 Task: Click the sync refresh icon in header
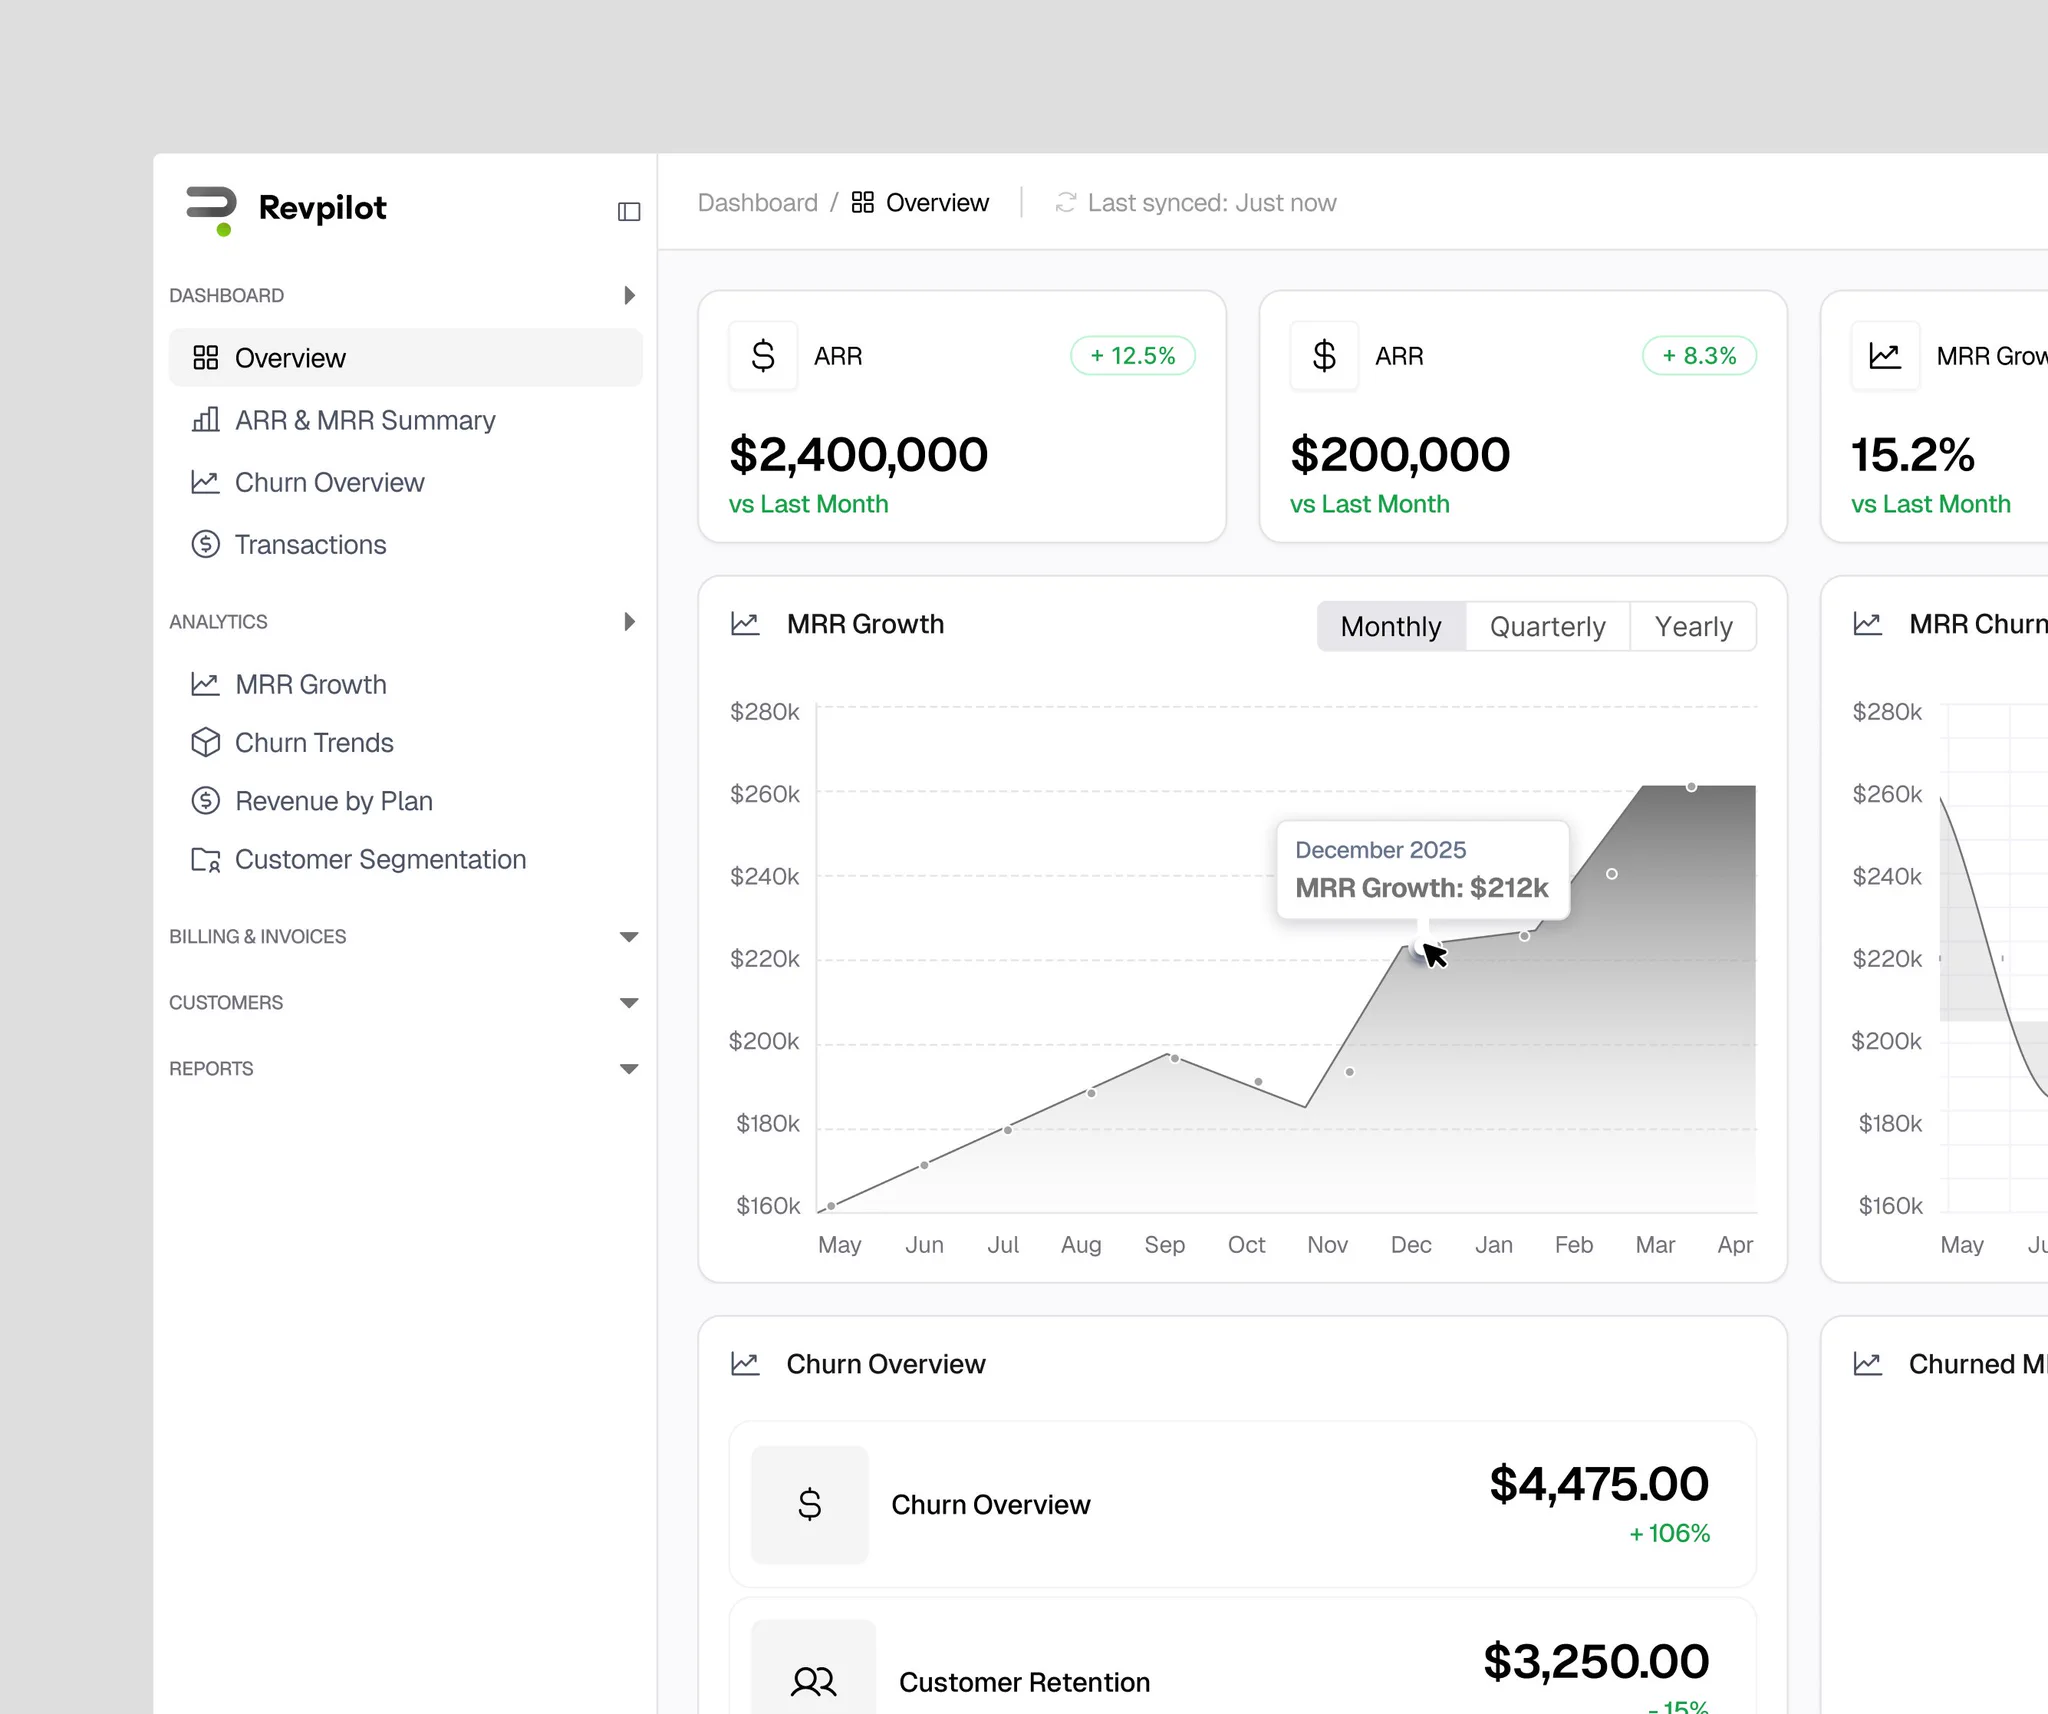pyautogui.click(x=1066, y=202)
